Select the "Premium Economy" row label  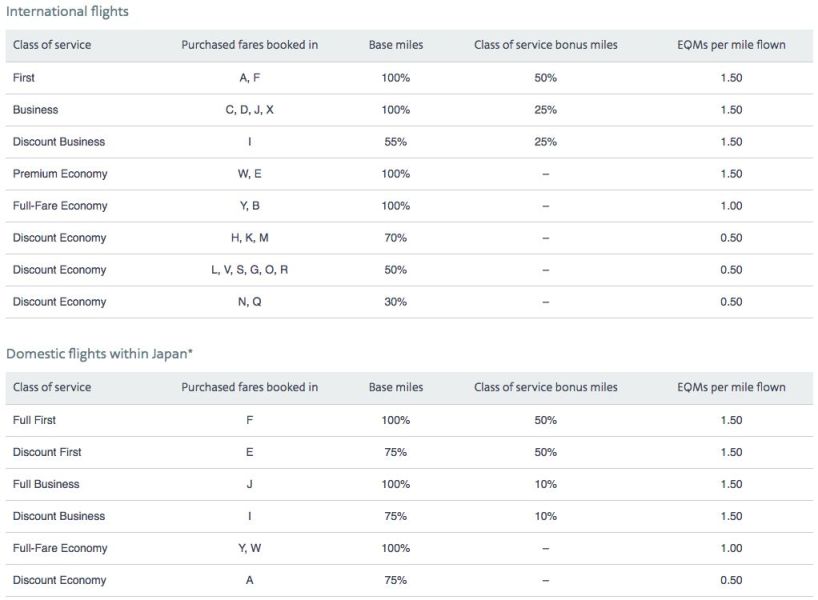[x=60, y=174]
